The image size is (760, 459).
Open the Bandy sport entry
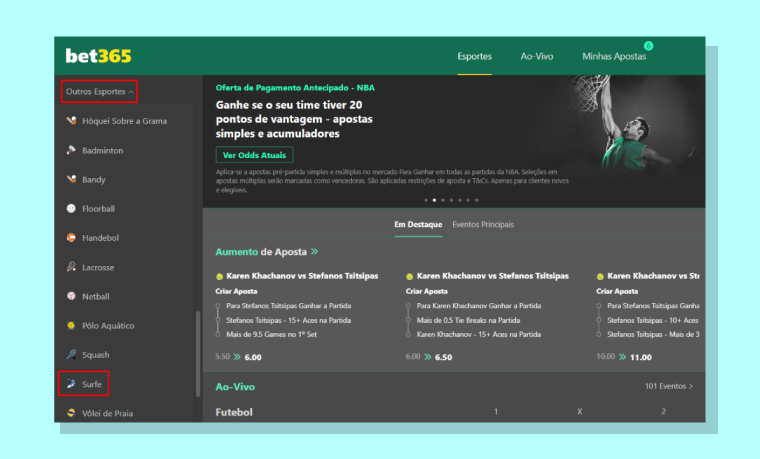[x=94, y=180]
